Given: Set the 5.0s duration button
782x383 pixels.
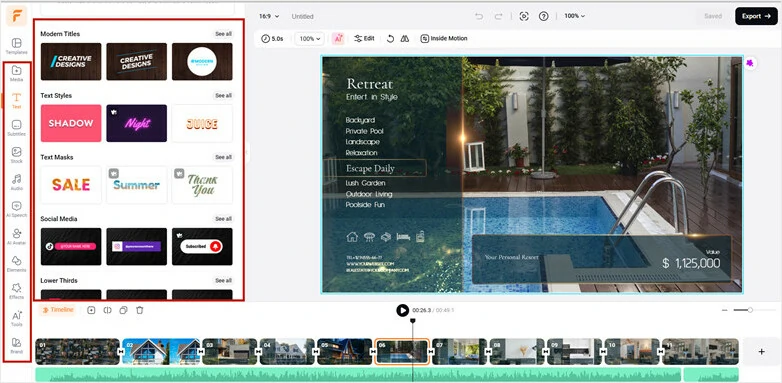Looking at the screenshot, I should 273,38.
